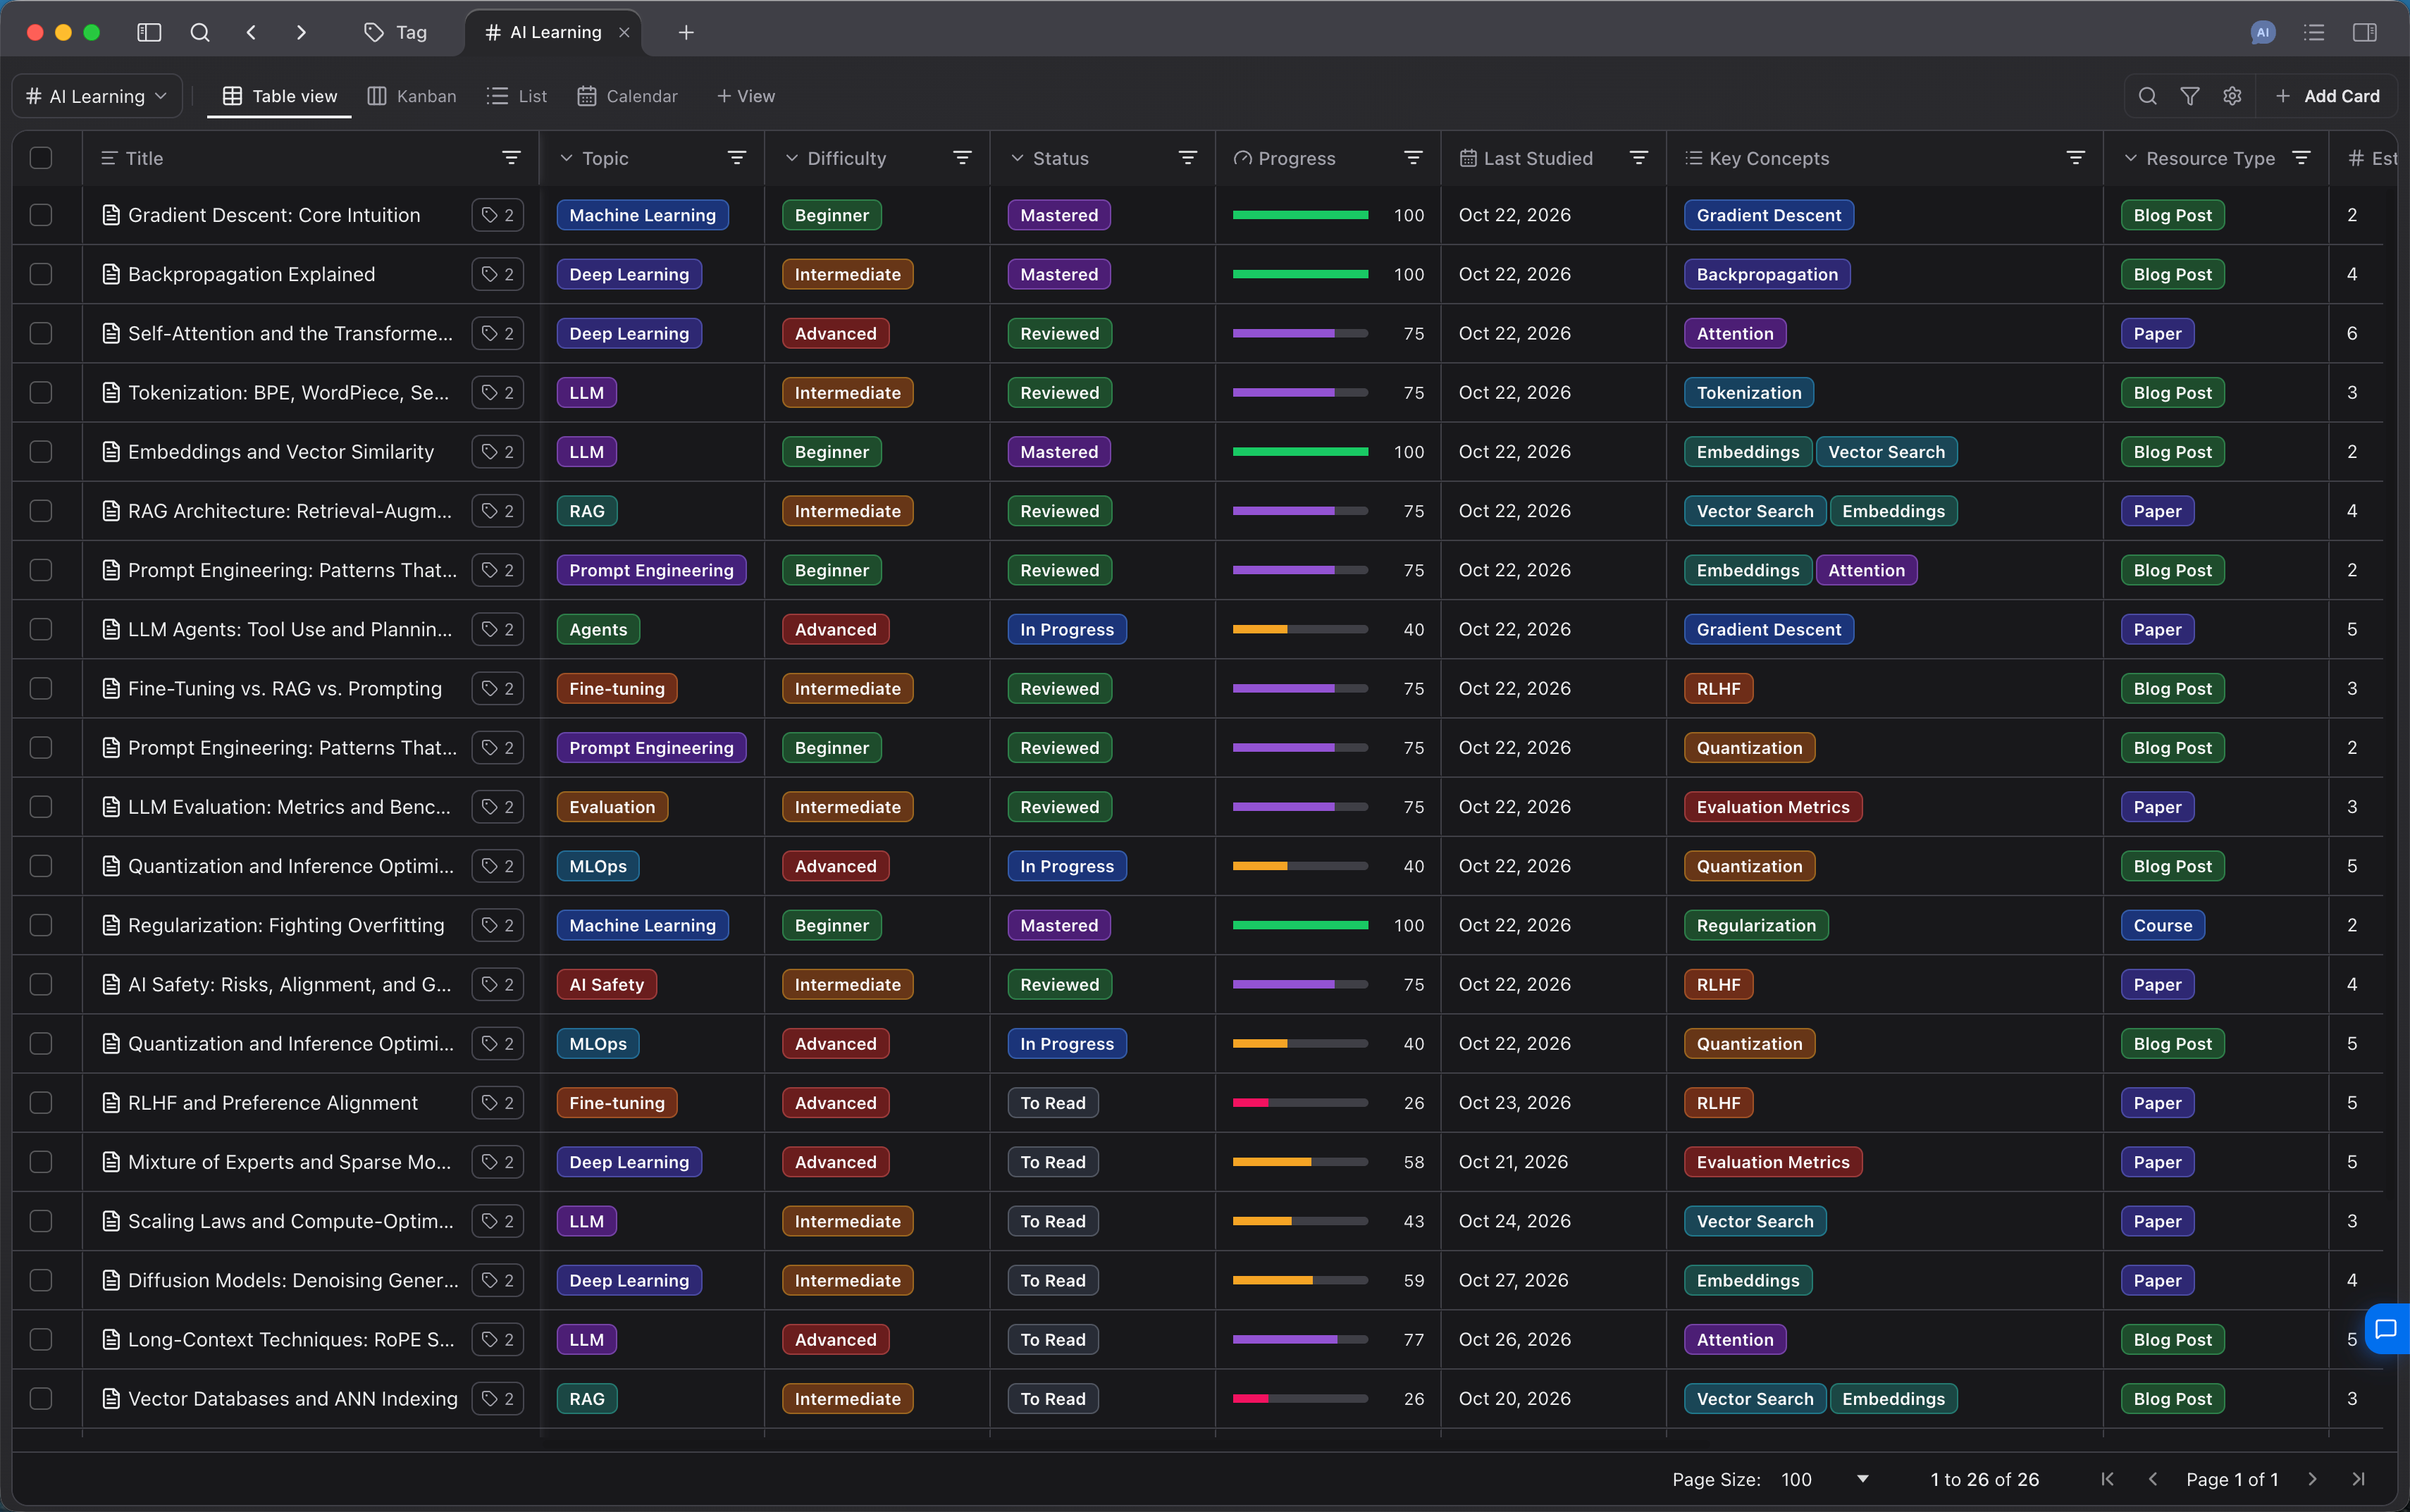Open the Topic column header menu

tap(737, 158)
